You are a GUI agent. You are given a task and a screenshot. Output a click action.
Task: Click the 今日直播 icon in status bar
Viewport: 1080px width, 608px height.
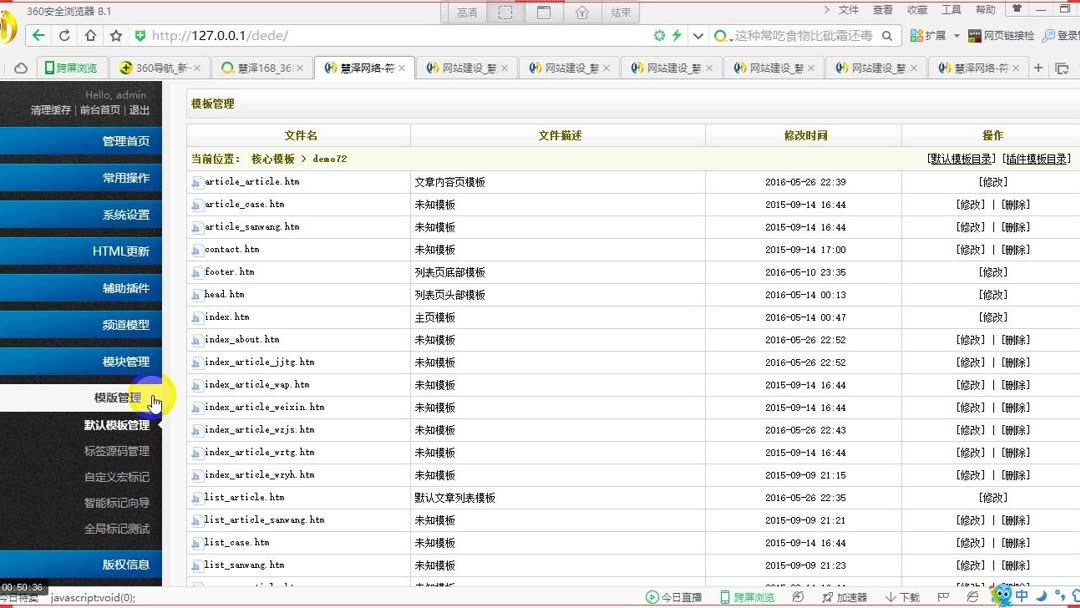[652, 597]
